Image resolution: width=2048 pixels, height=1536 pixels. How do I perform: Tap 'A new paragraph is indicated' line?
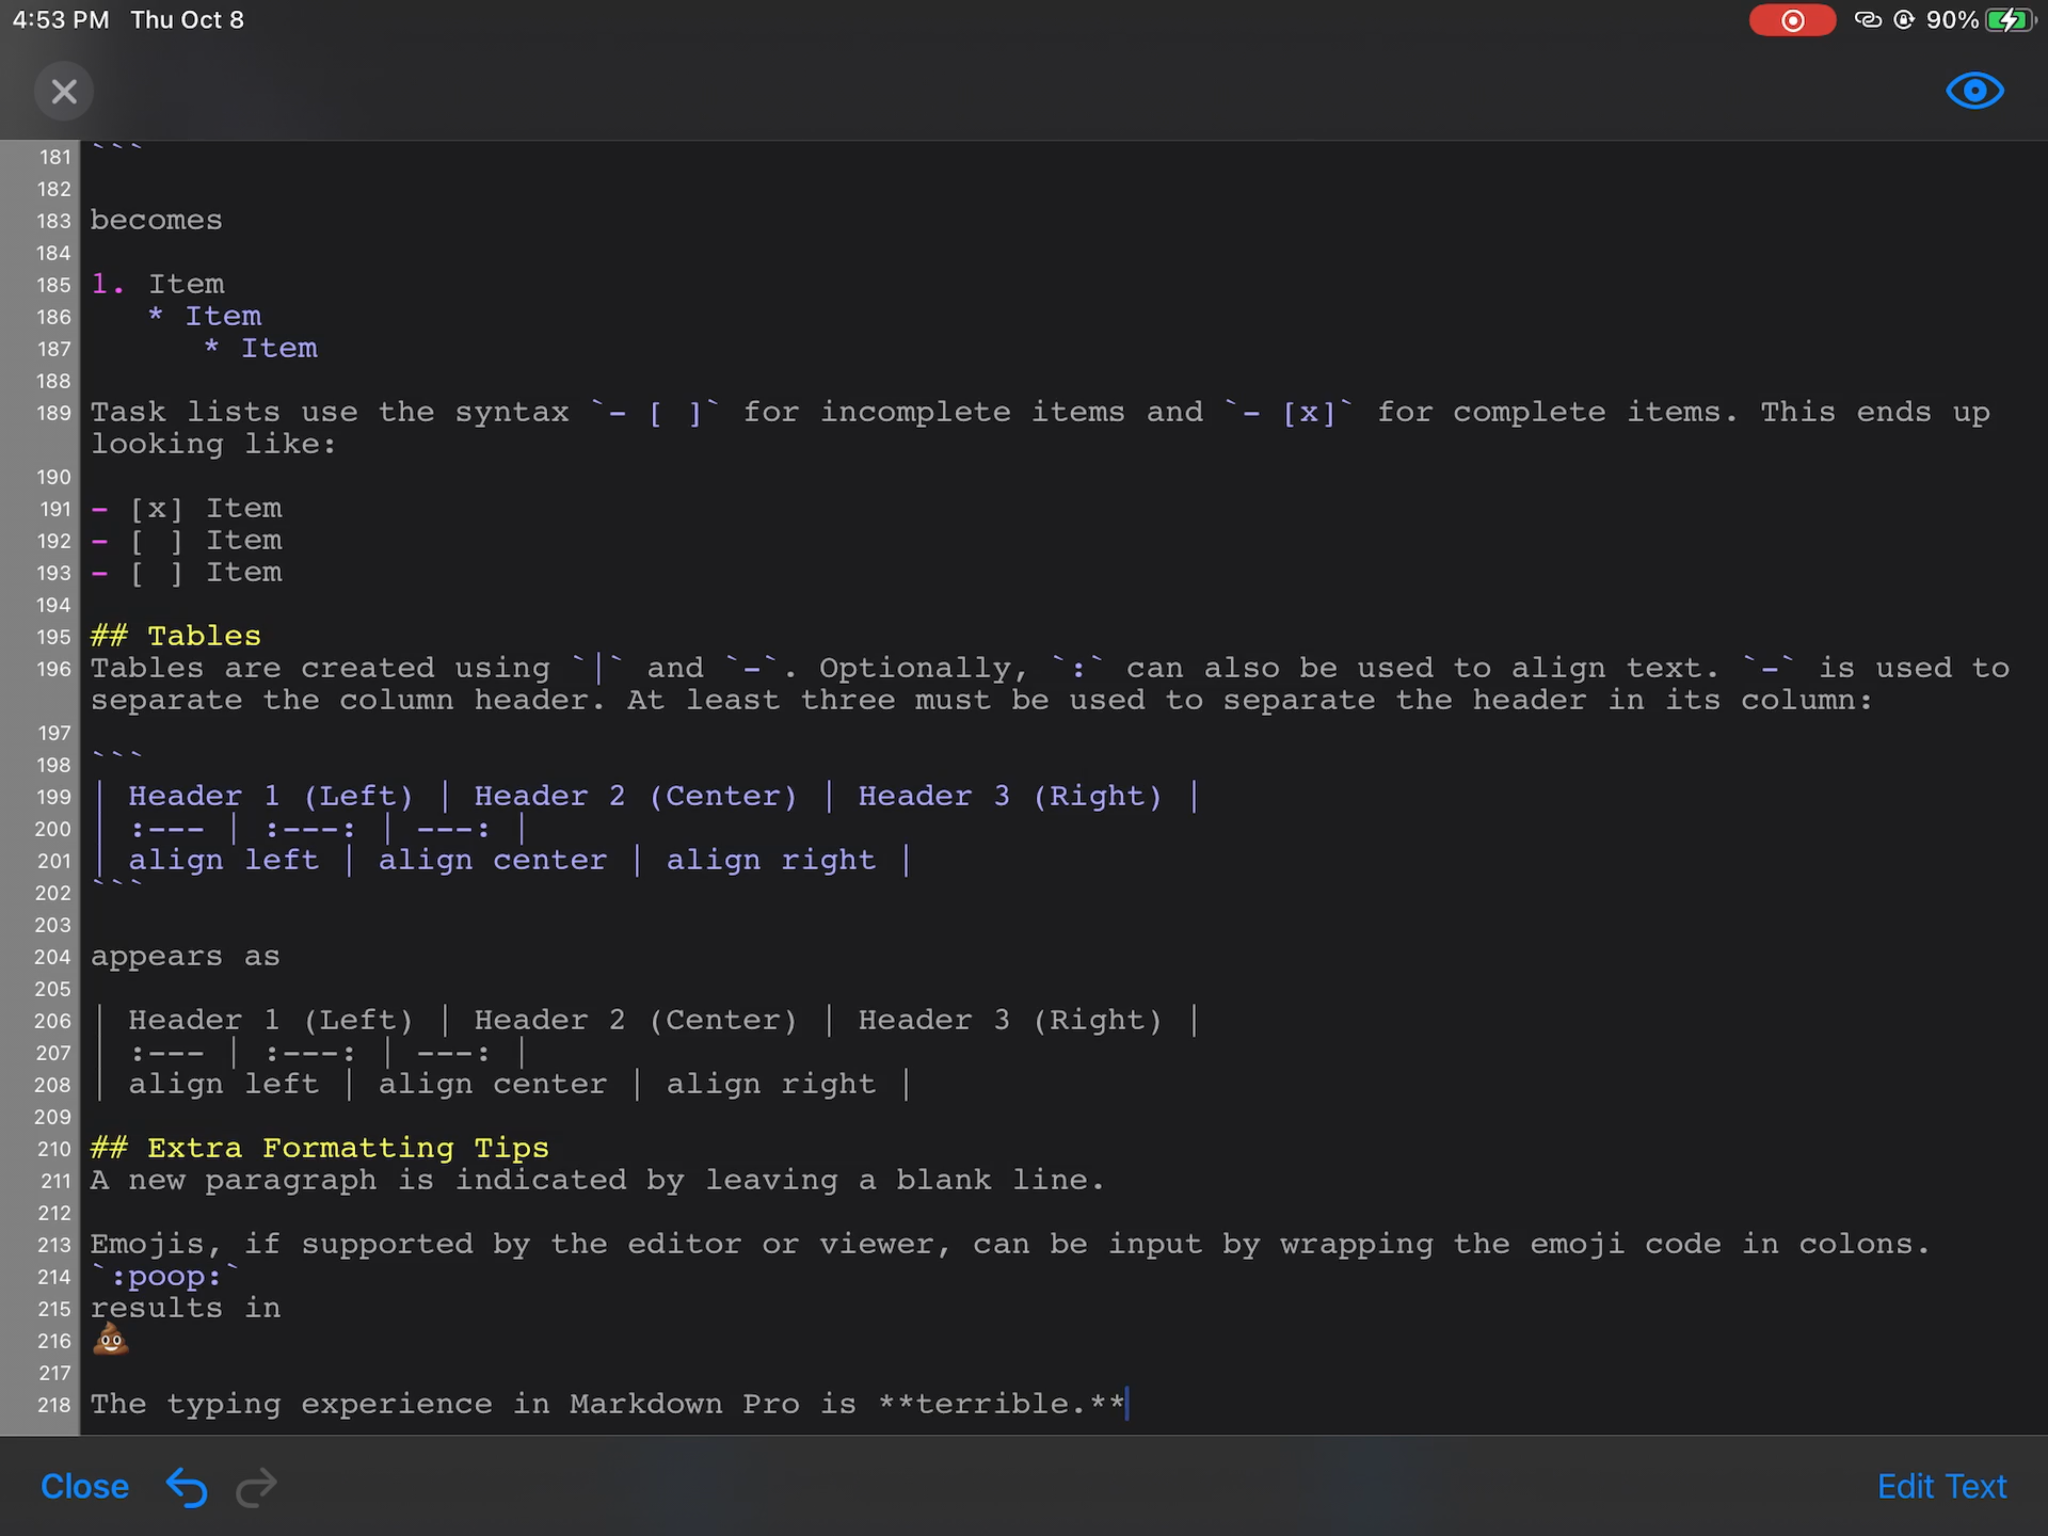pyautogui.click(x=597, y=1180)
